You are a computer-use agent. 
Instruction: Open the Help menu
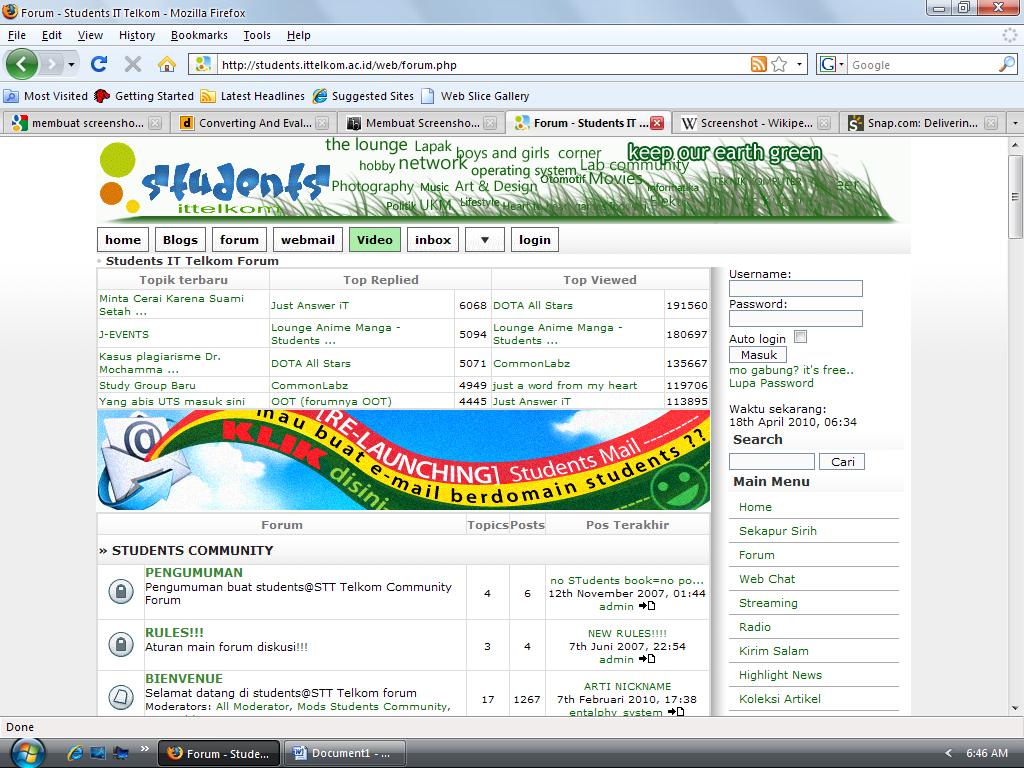(298, 35)
